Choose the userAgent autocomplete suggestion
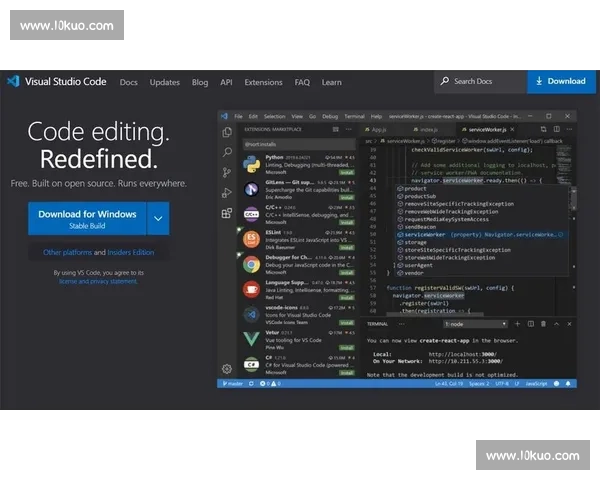Screen dimensions: 600x480 click(x=481, y=265)
